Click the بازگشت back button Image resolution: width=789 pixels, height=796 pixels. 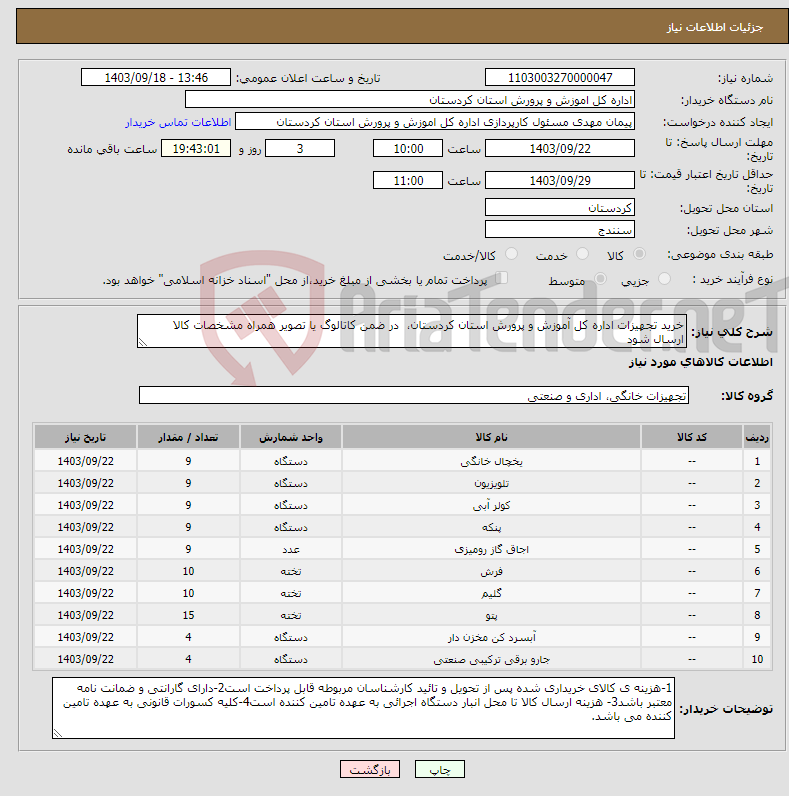pos(370,770)
